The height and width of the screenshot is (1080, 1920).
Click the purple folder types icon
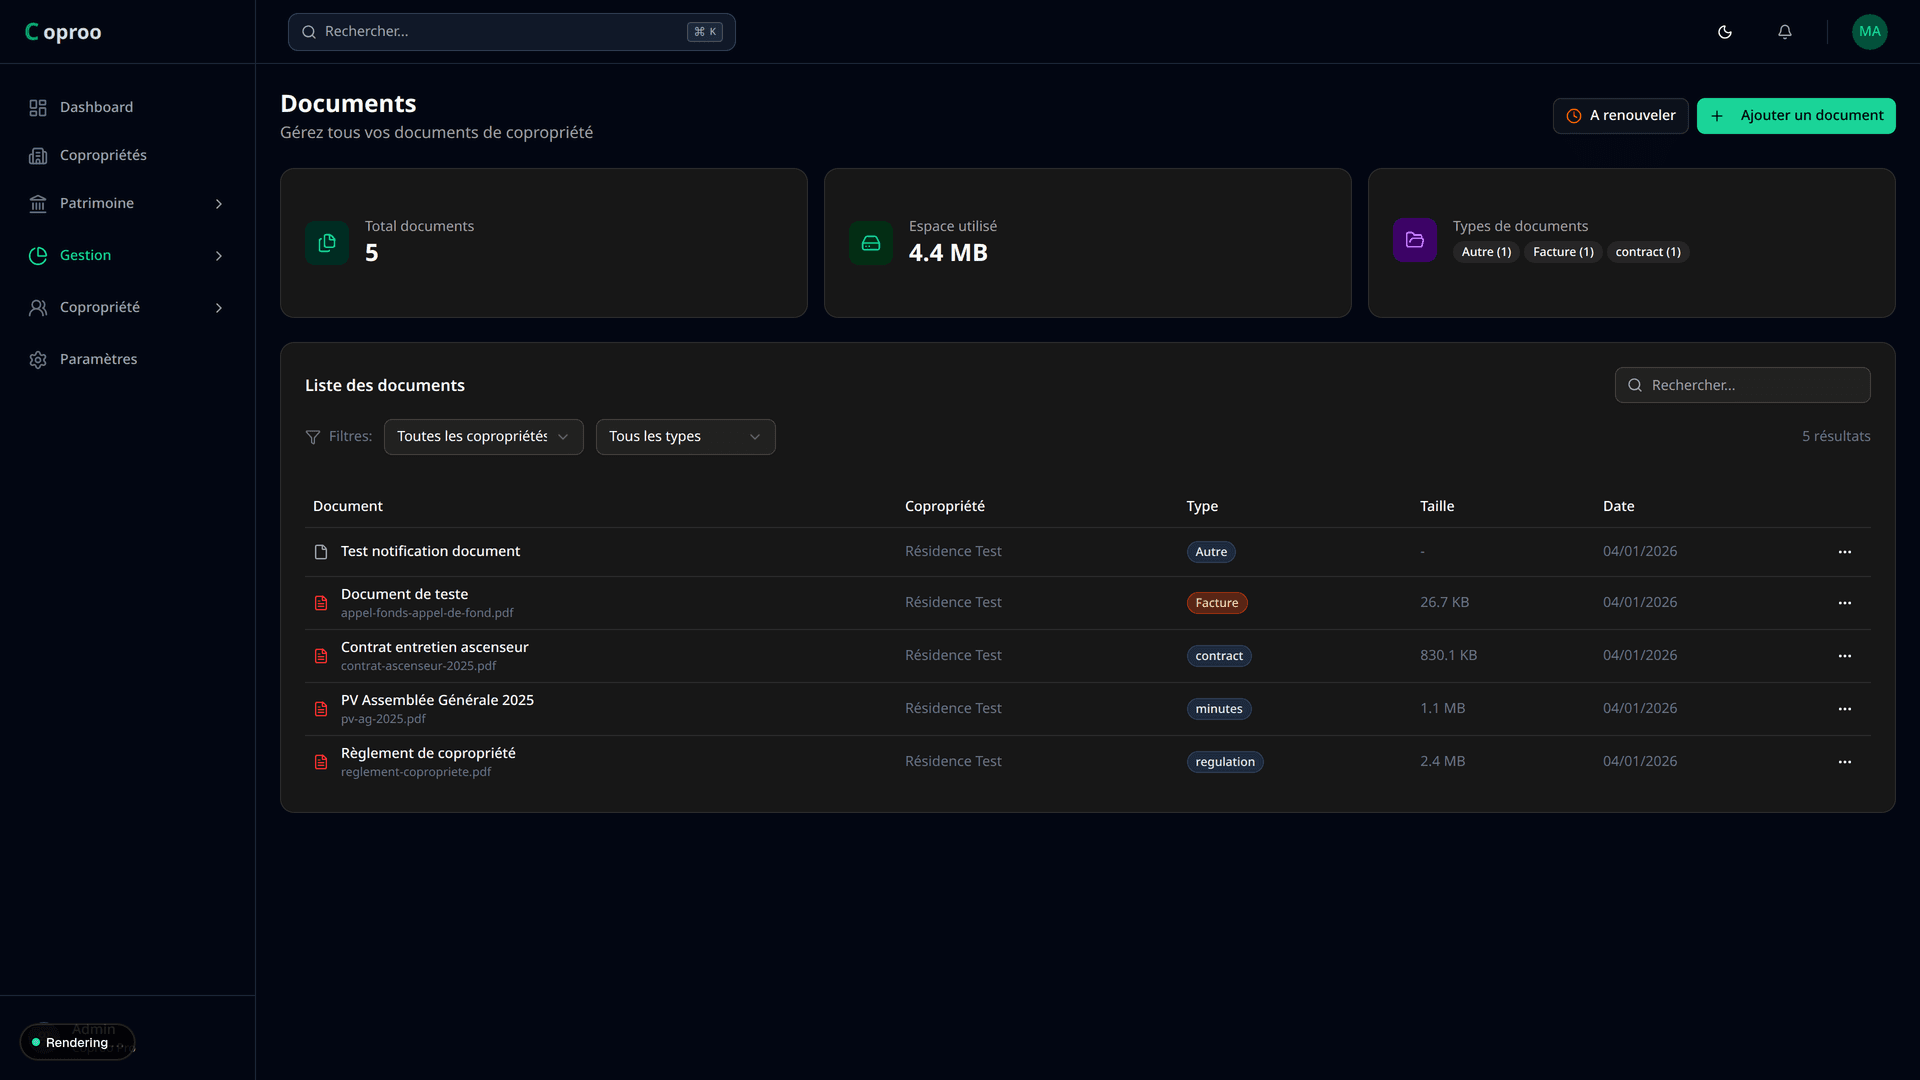[x=1415, y=240]
